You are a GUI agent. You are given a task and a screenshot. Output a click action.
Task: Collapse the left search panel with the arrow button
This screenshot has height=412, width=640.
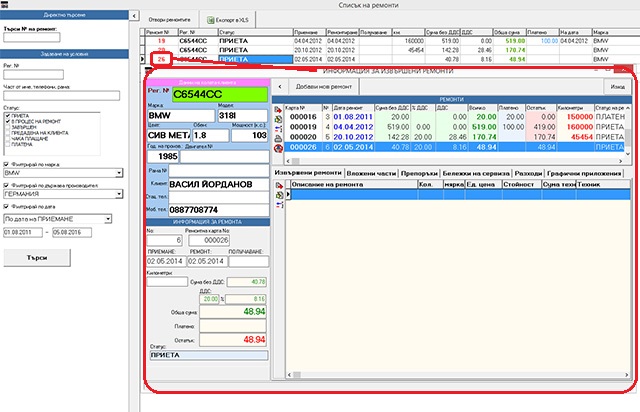click(134, 16)
